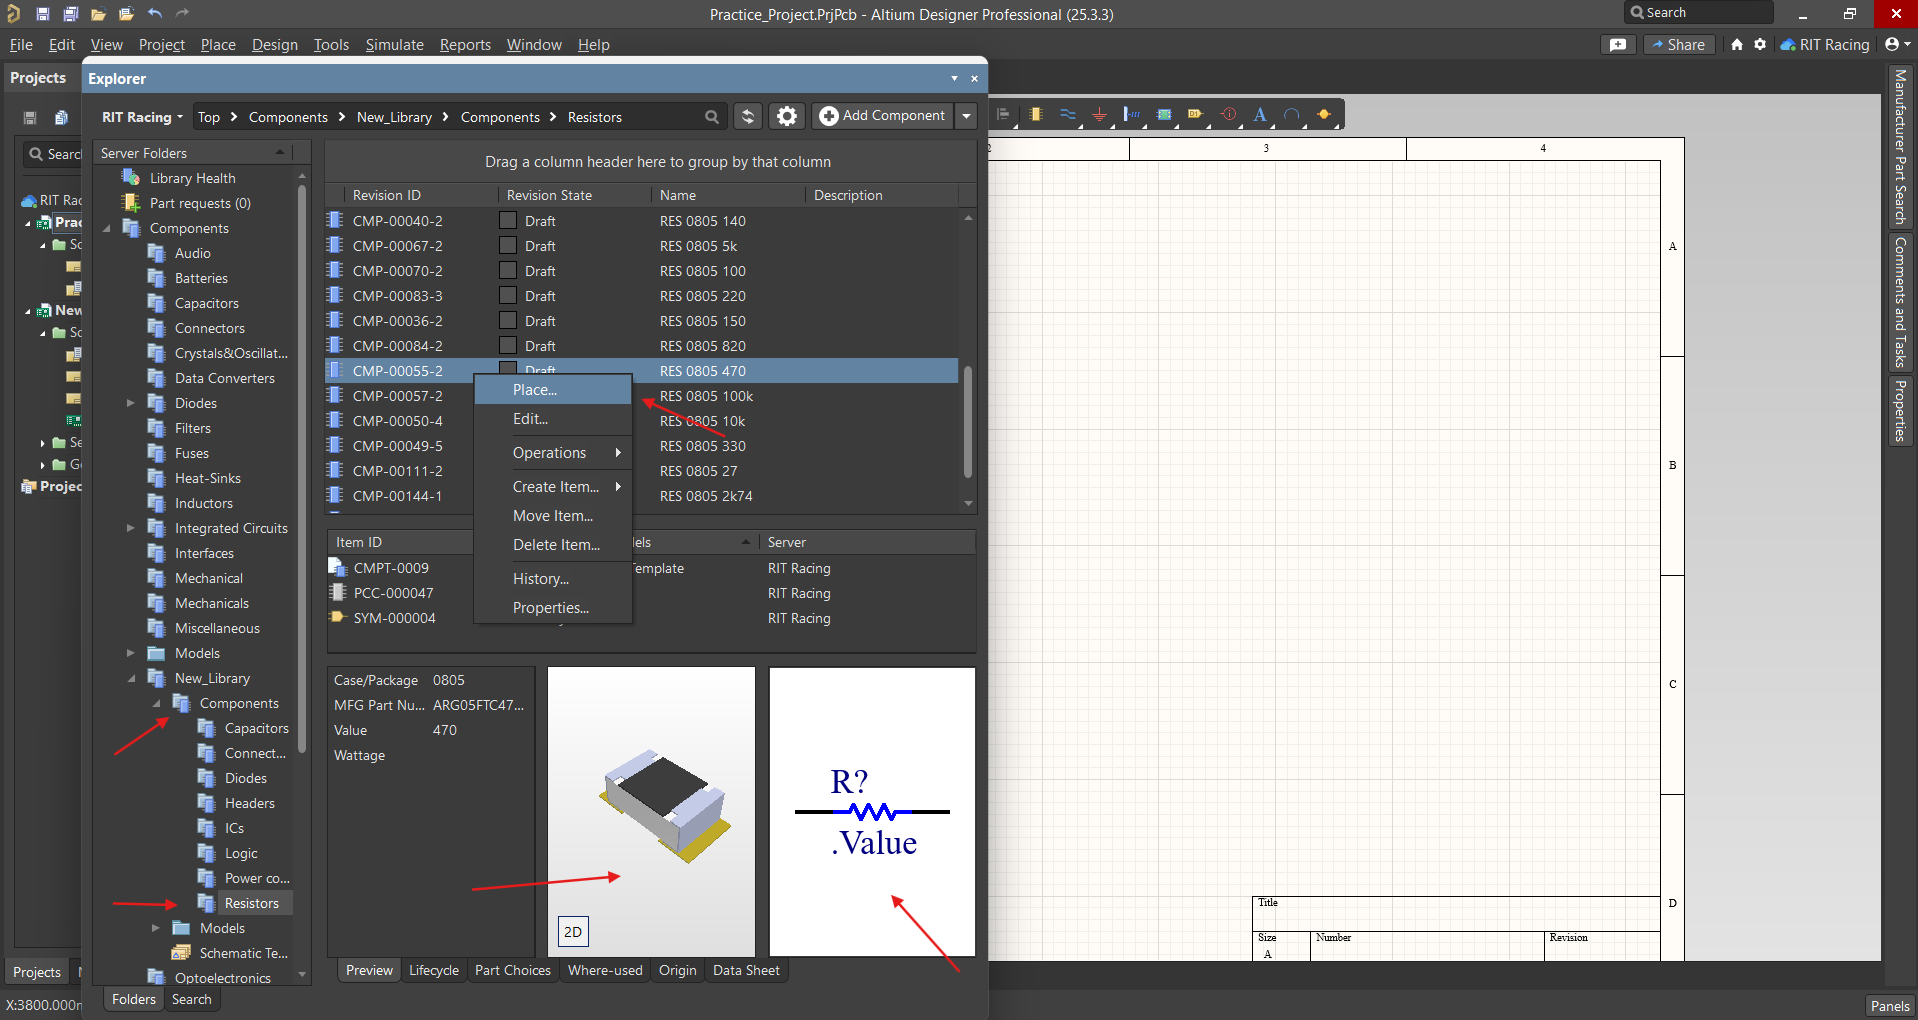The height and width of the screenshot is (1020, 1918).
Task: Select the Resistors folder in tree
Action: (251, 903)
